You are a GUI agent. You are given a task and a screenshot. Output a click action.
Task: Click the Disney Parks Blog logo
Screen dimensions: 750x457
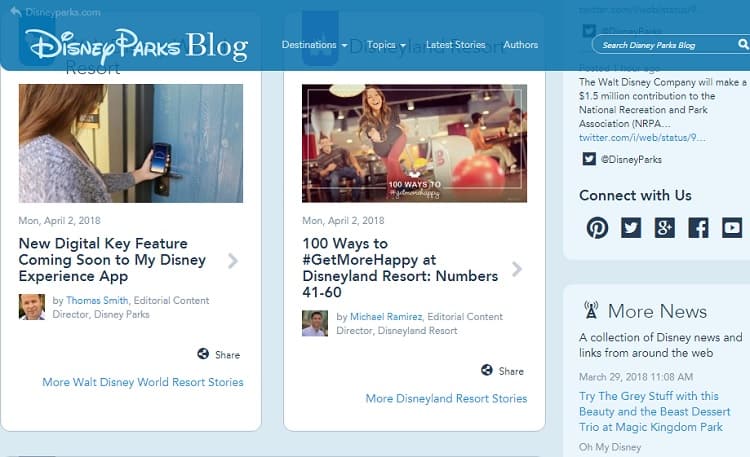tap(136, 46)
